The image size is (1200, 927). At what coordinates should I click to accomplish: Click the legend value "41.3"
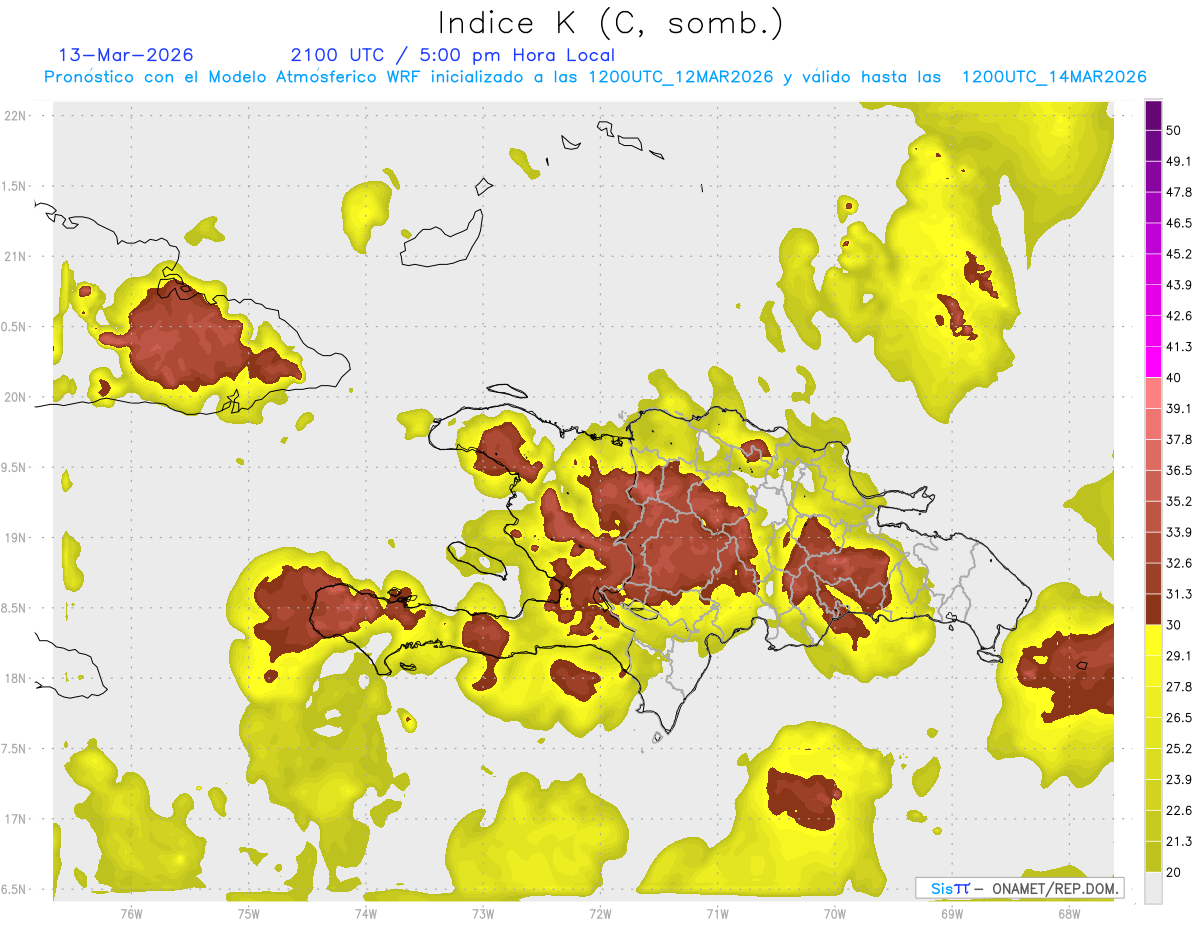point(1179,347)
